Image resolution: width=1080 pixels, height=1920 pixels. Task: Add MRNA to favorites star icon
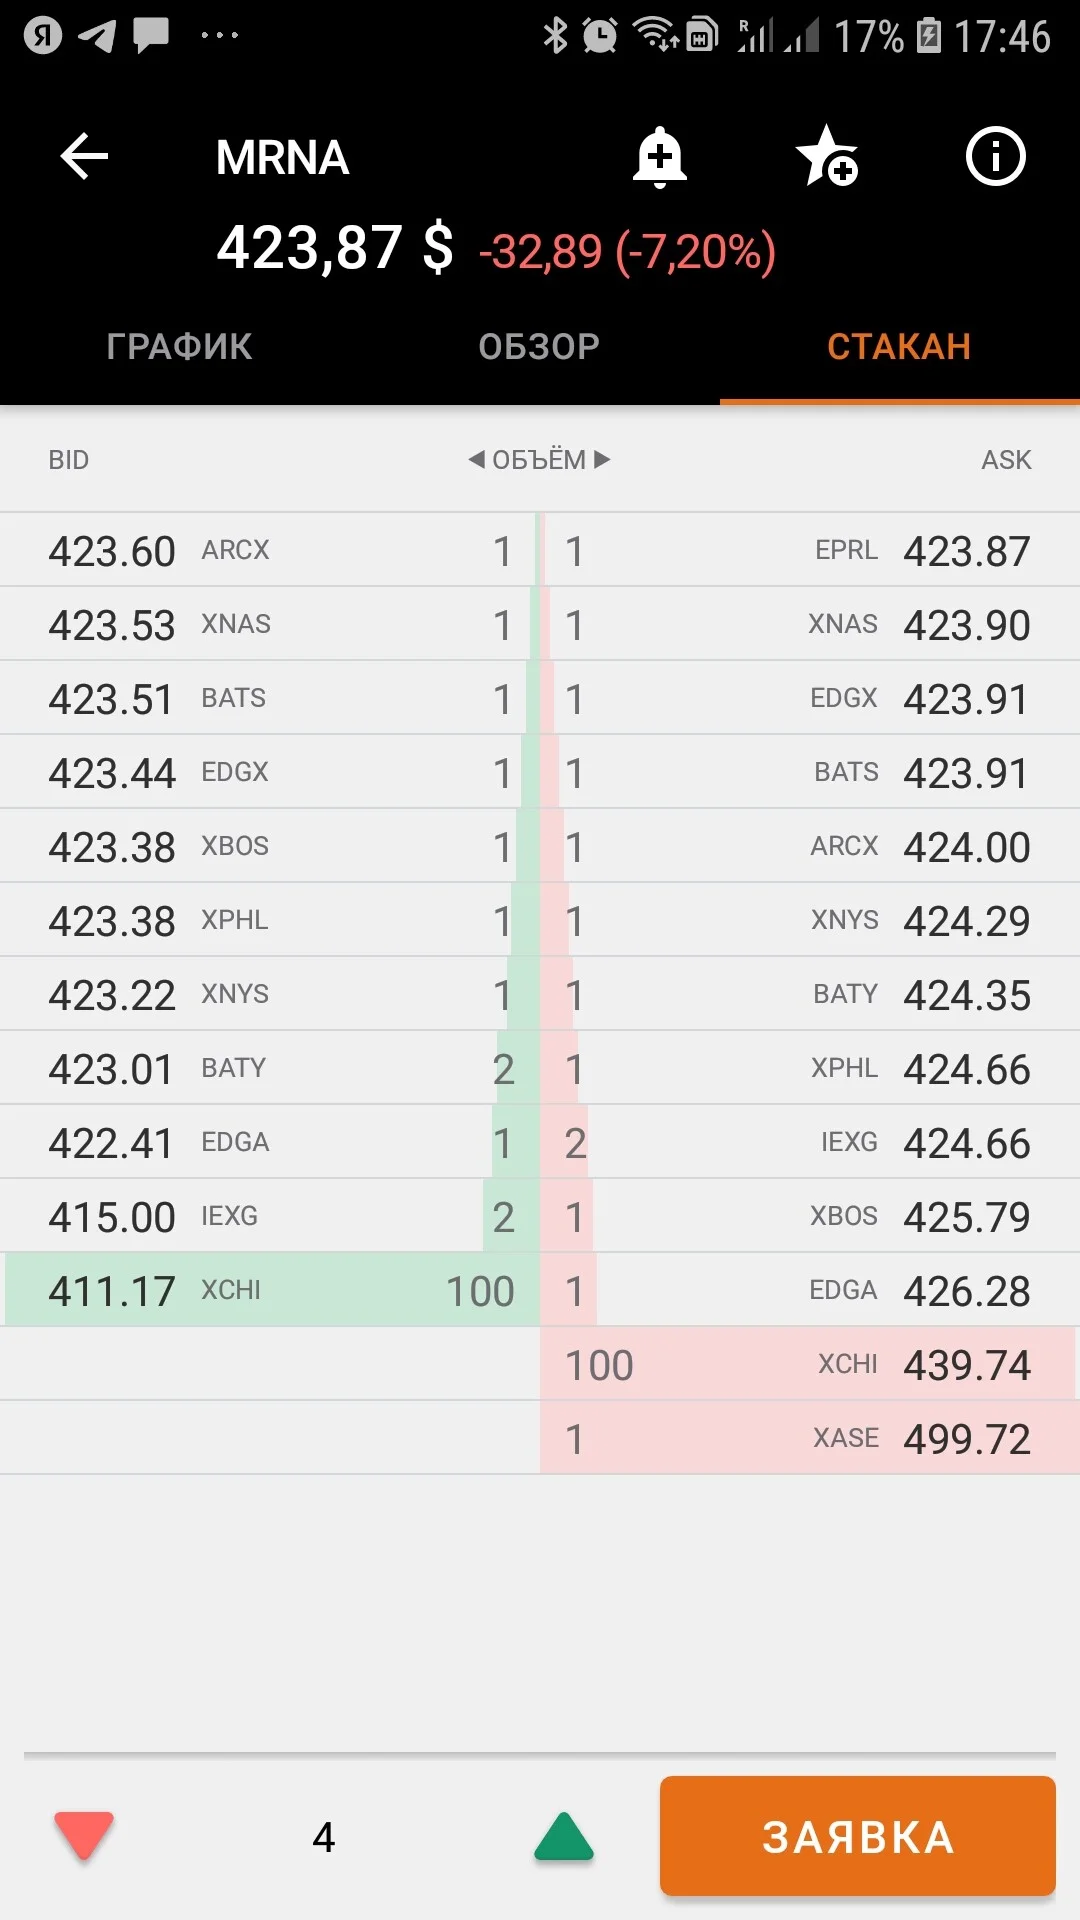827,156
